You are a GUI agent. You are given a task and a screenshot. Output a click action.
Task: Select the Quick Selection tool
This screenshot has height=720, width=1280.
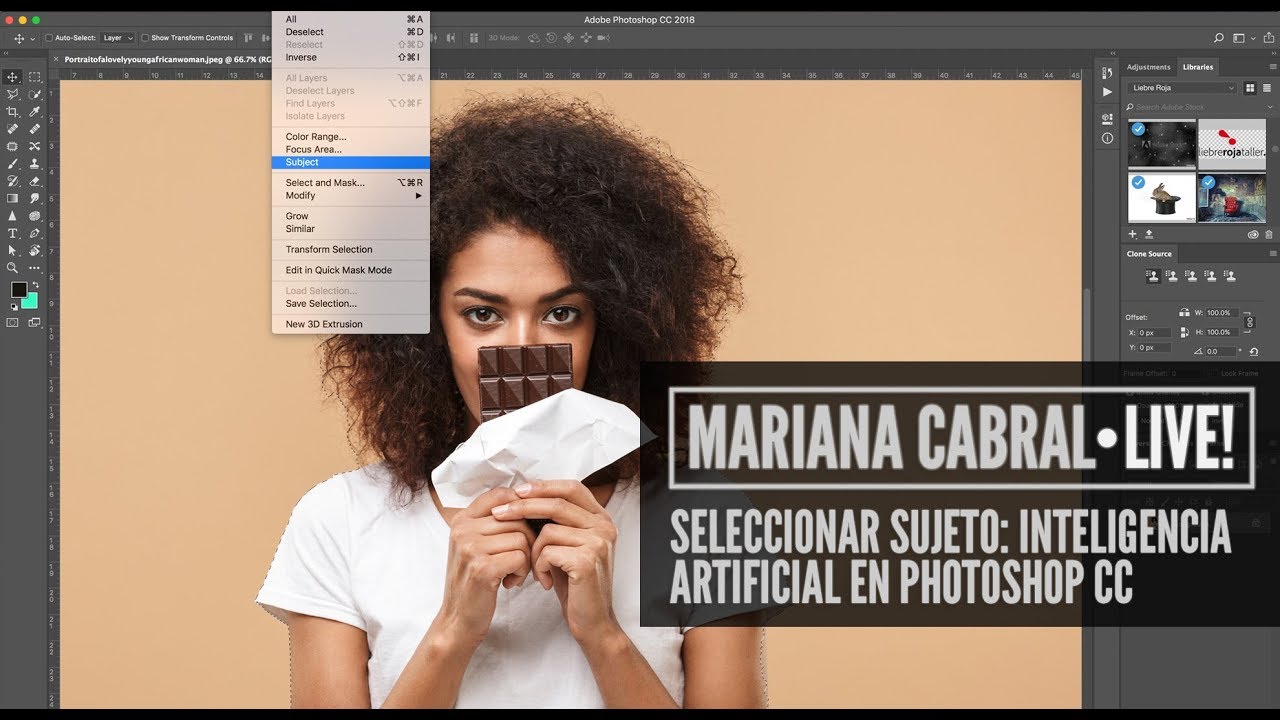click(34, 95)
